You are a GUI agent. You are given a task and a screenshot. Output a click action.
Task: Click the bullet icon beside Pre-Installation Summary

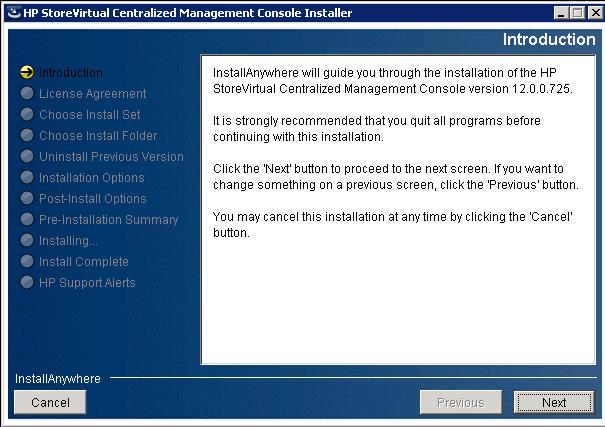pos(27,219)
